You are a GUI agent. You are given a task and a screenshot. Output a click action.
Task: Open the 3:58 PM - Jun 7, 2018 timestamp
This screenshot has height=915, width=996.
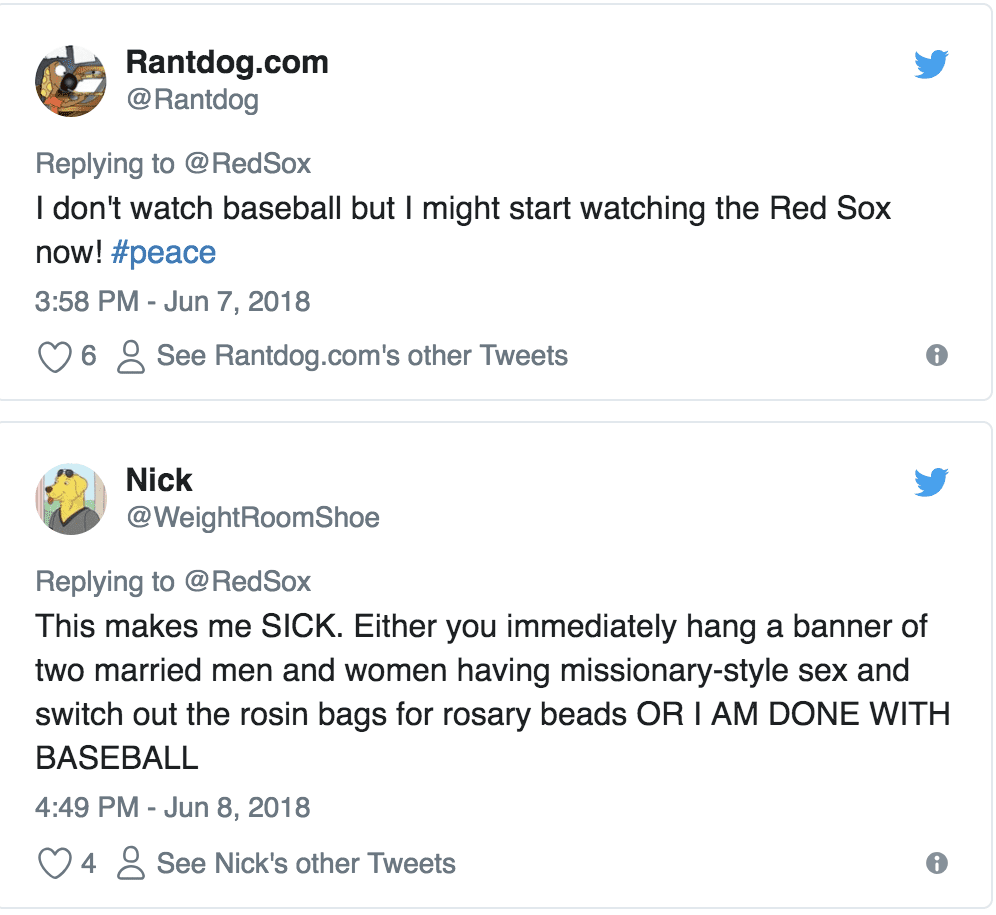pos(173,301)
